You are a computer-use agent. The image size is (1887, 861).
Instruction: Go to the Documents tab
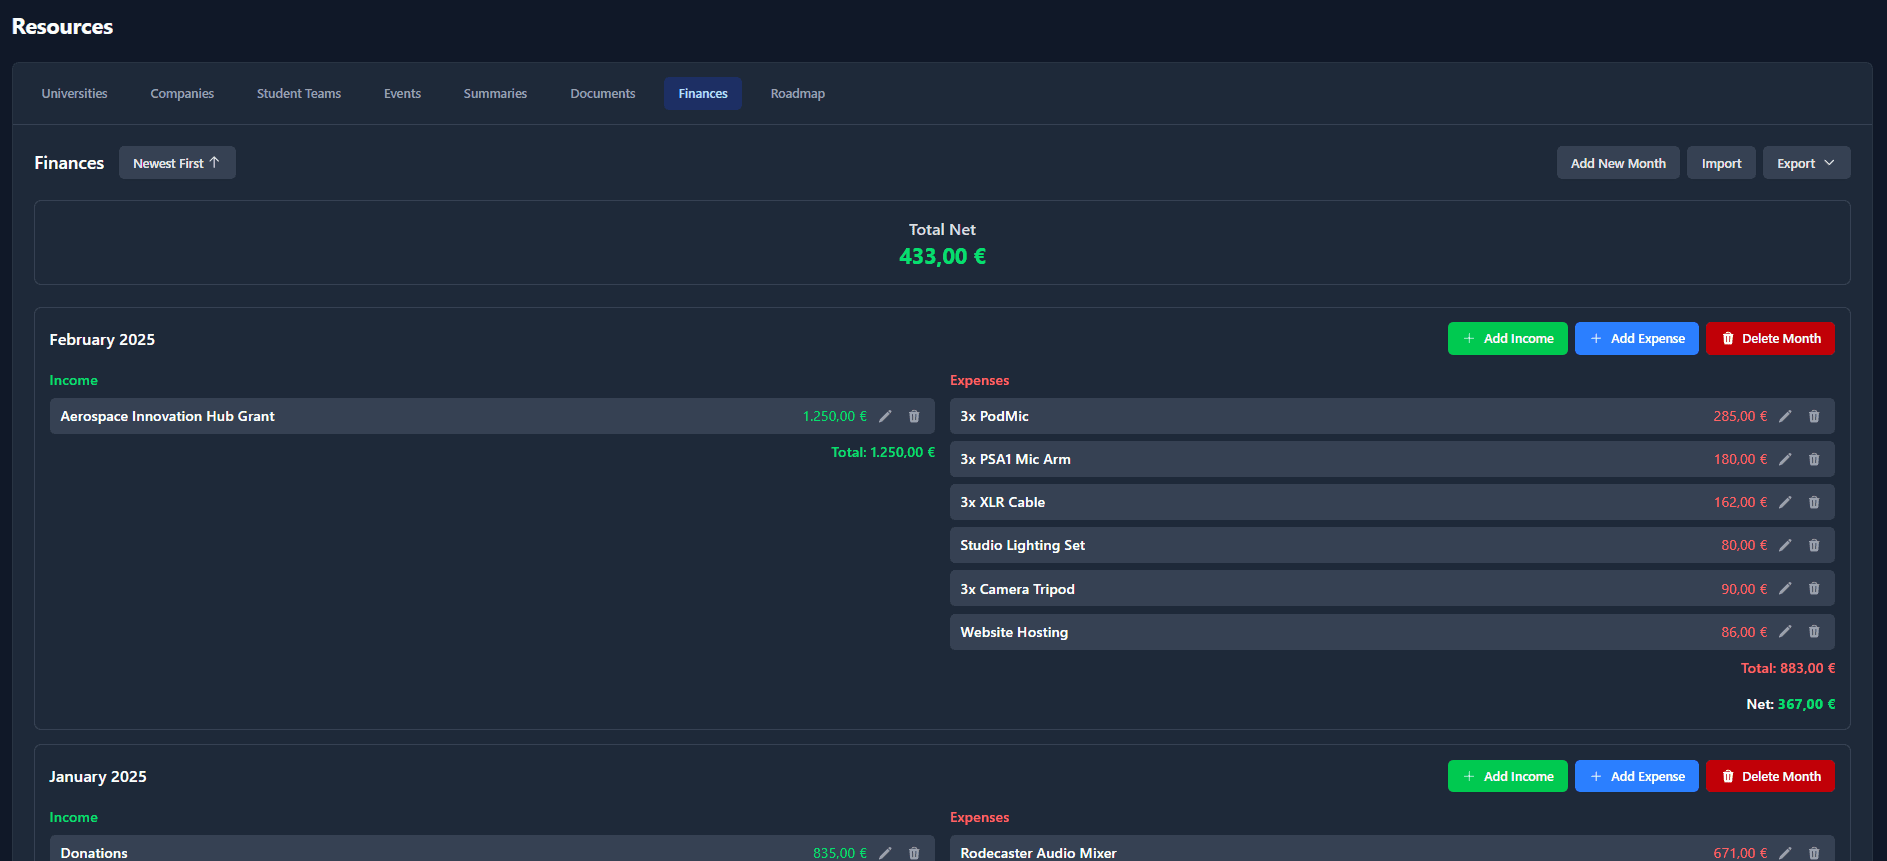602,93
